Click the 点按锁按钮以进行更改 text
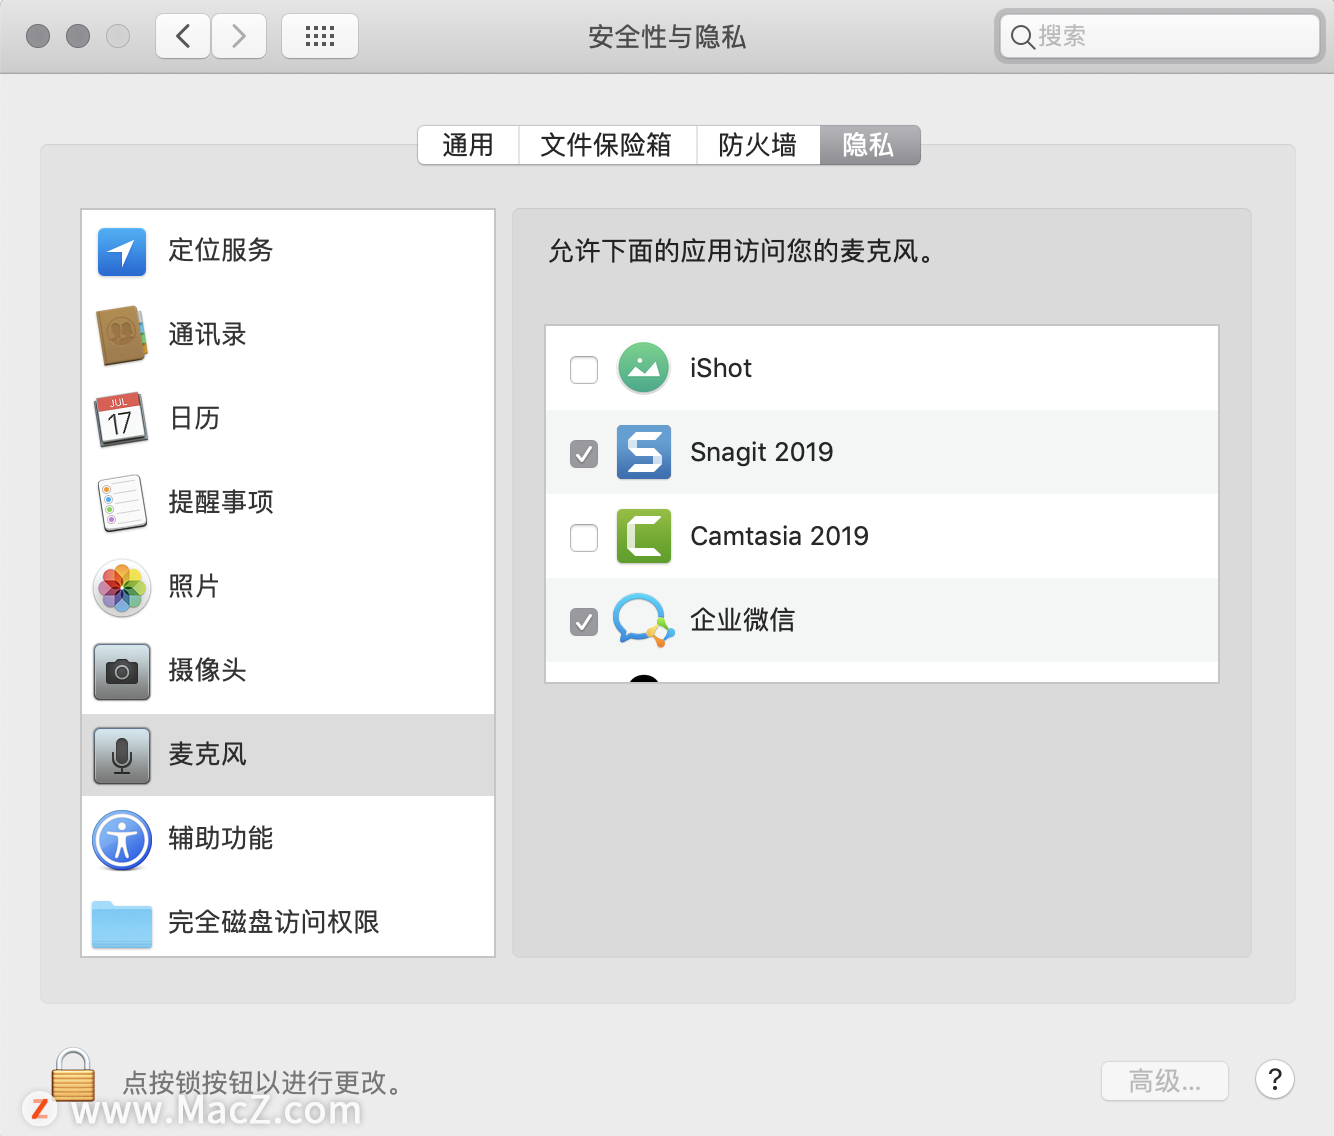 262,1082
